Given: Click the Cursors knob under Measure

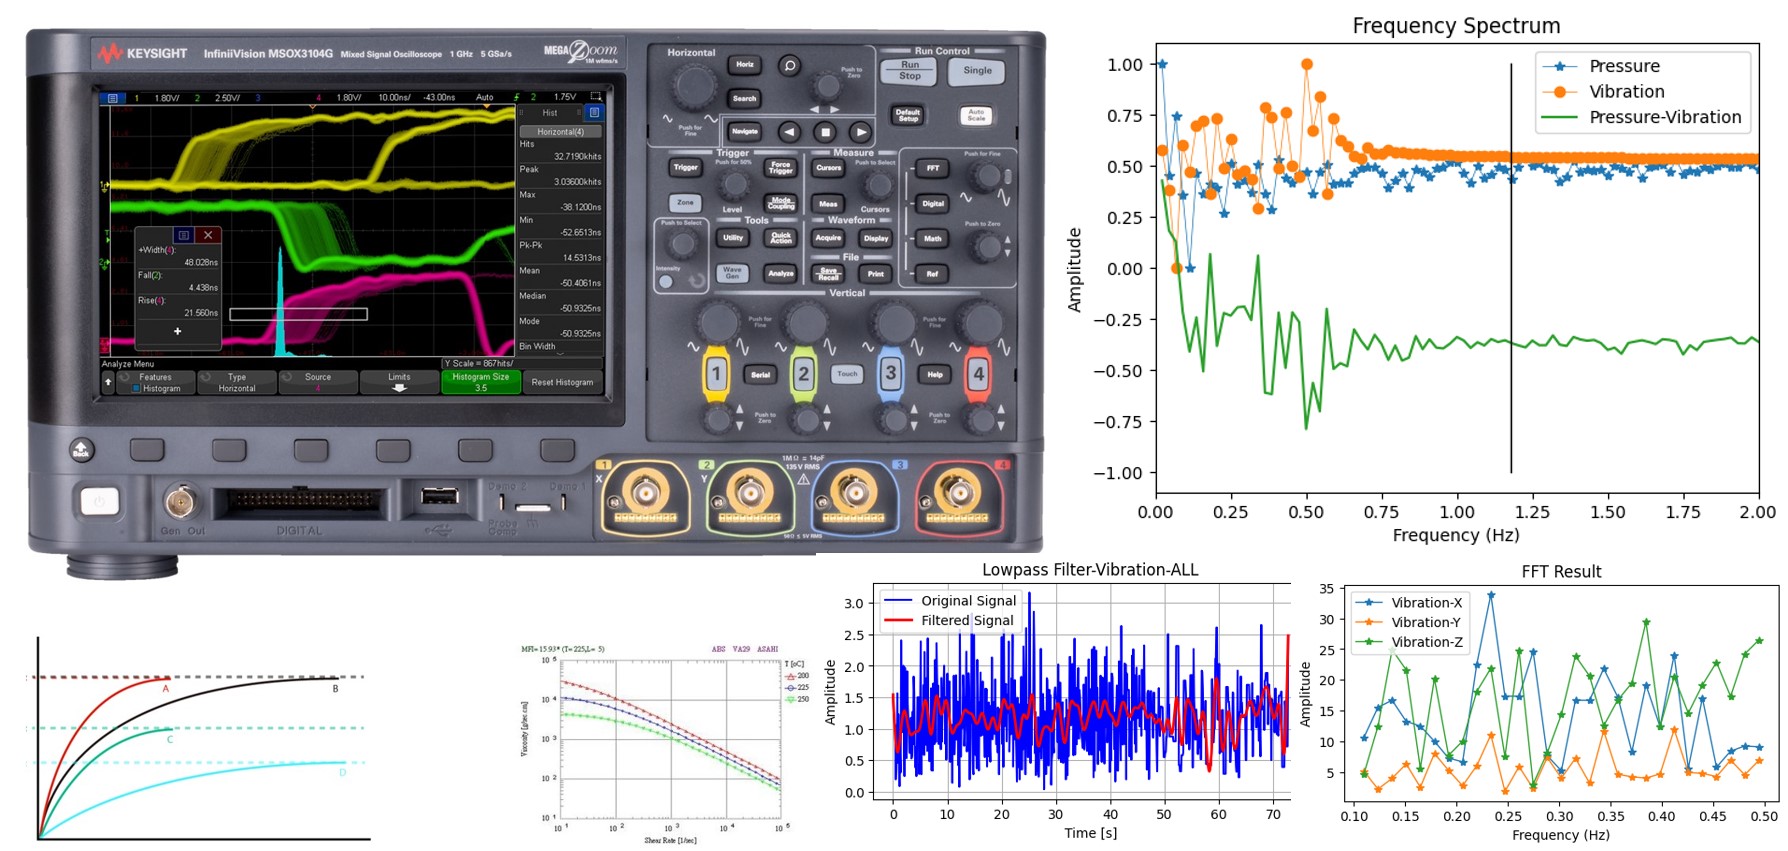Looking at the screenshot, I should tap(878, 185).
